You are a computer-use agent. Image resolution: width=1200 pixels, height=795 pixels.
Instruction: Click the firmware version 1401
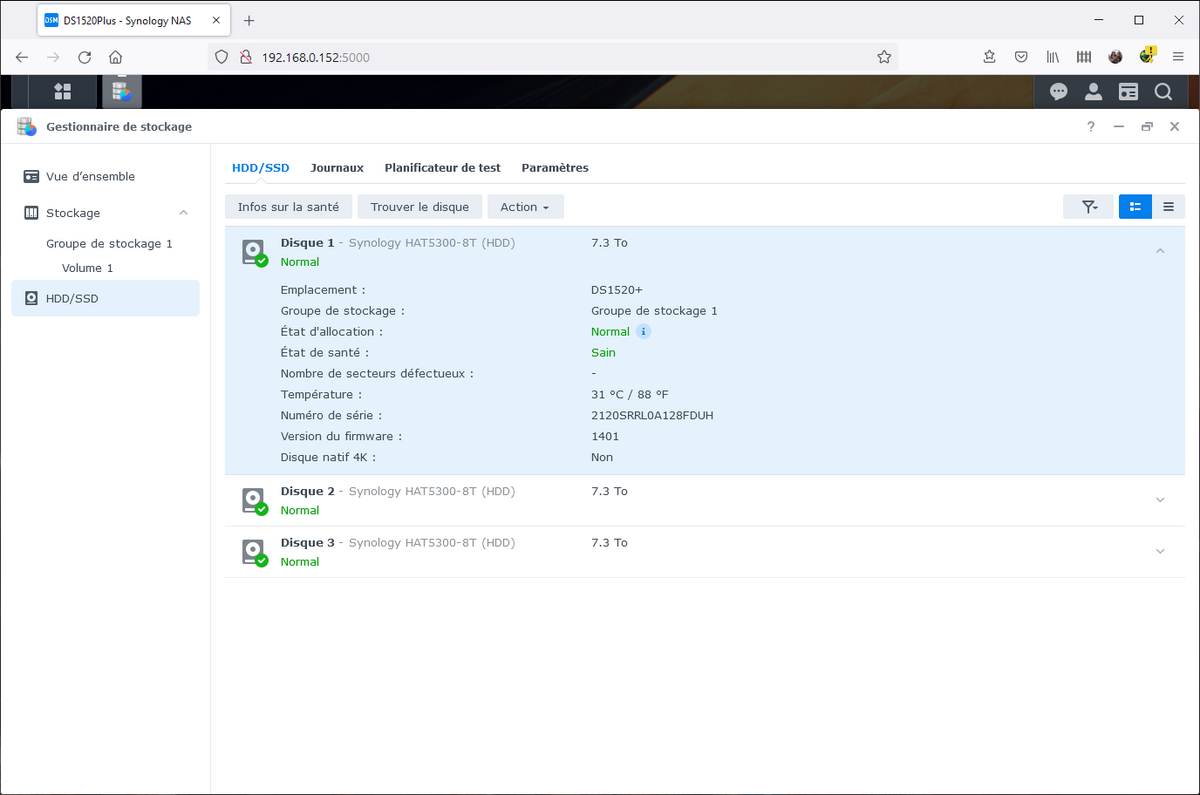pos(605,436)
